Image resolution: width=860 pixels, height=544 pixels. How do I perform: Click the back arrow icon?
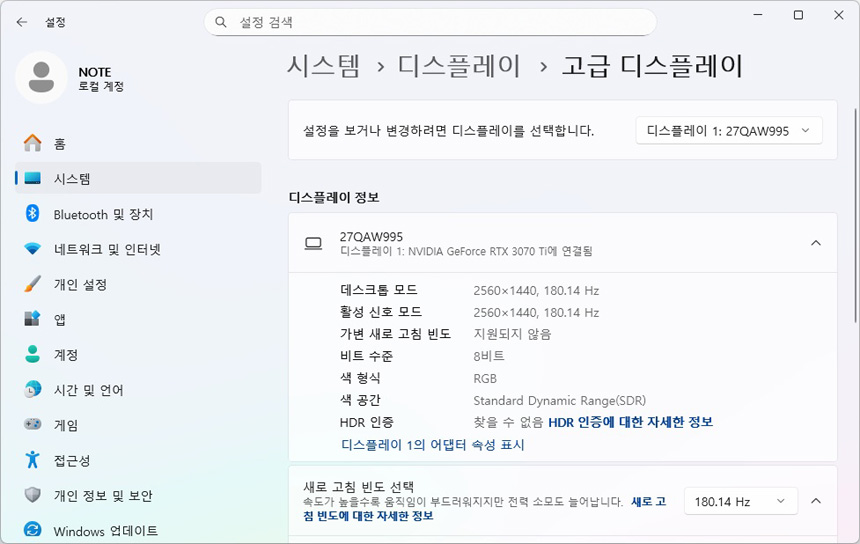[x=22, y=21]
